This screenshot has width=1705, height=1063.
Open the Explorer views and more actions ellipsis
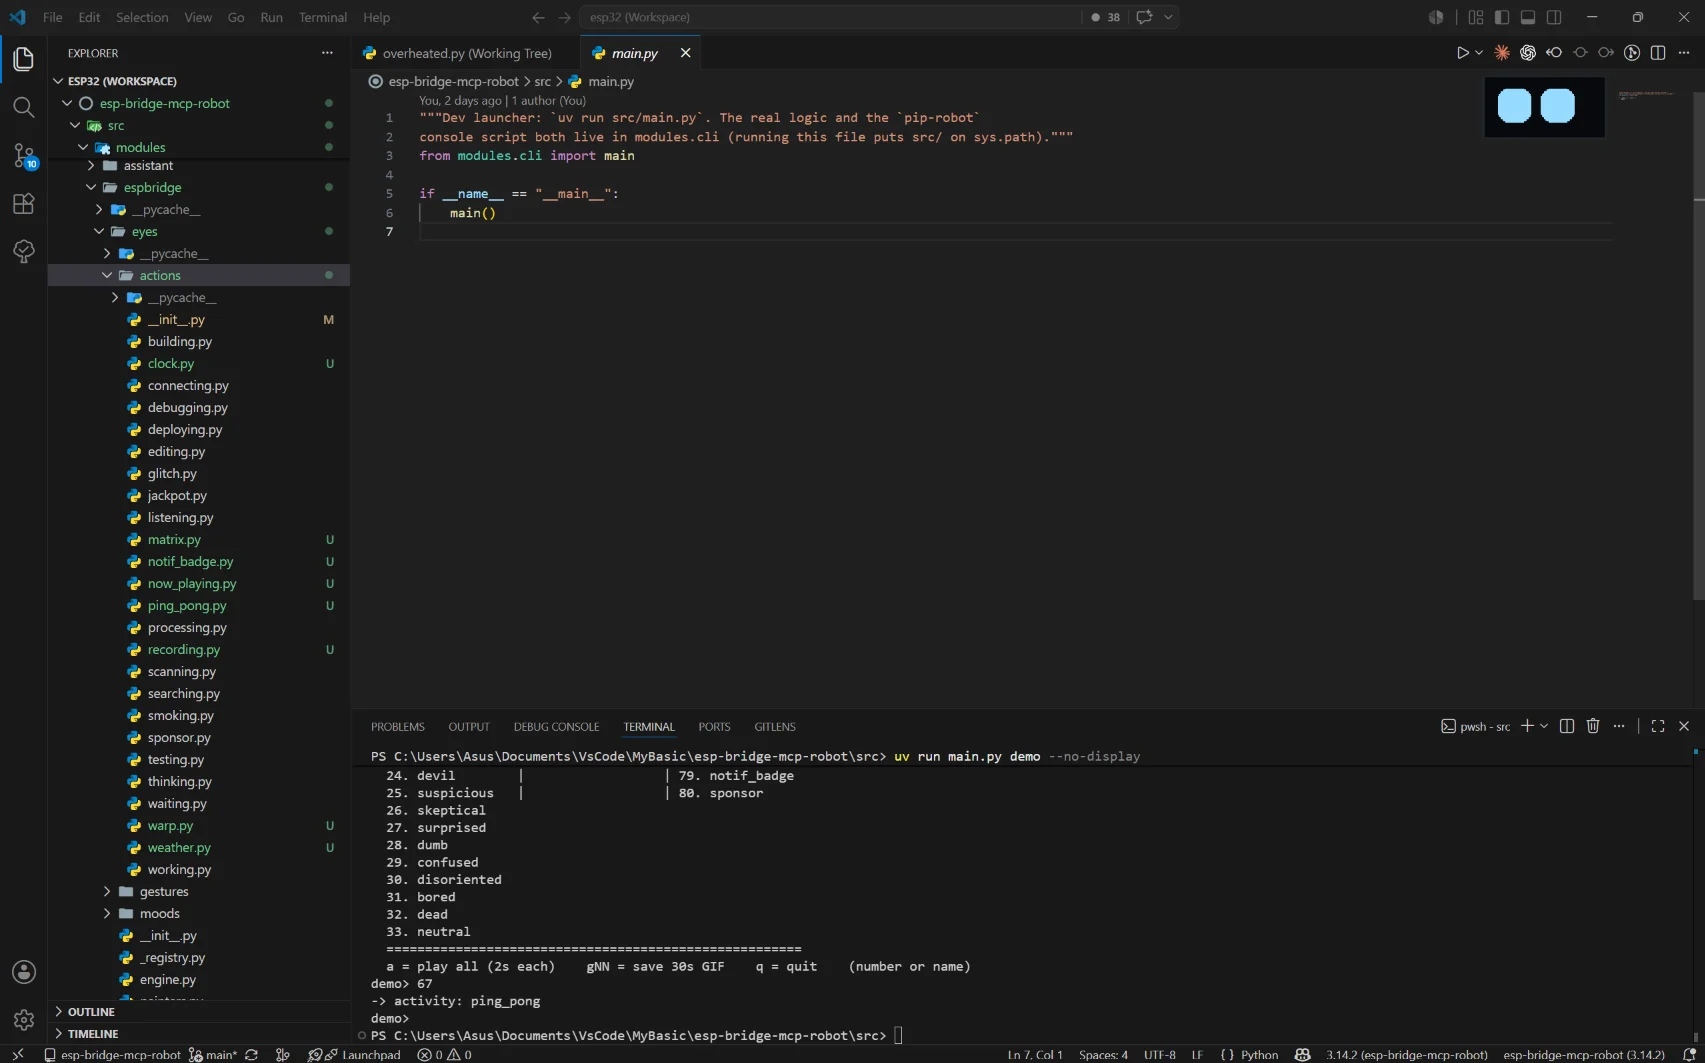(x=327, y=53)
